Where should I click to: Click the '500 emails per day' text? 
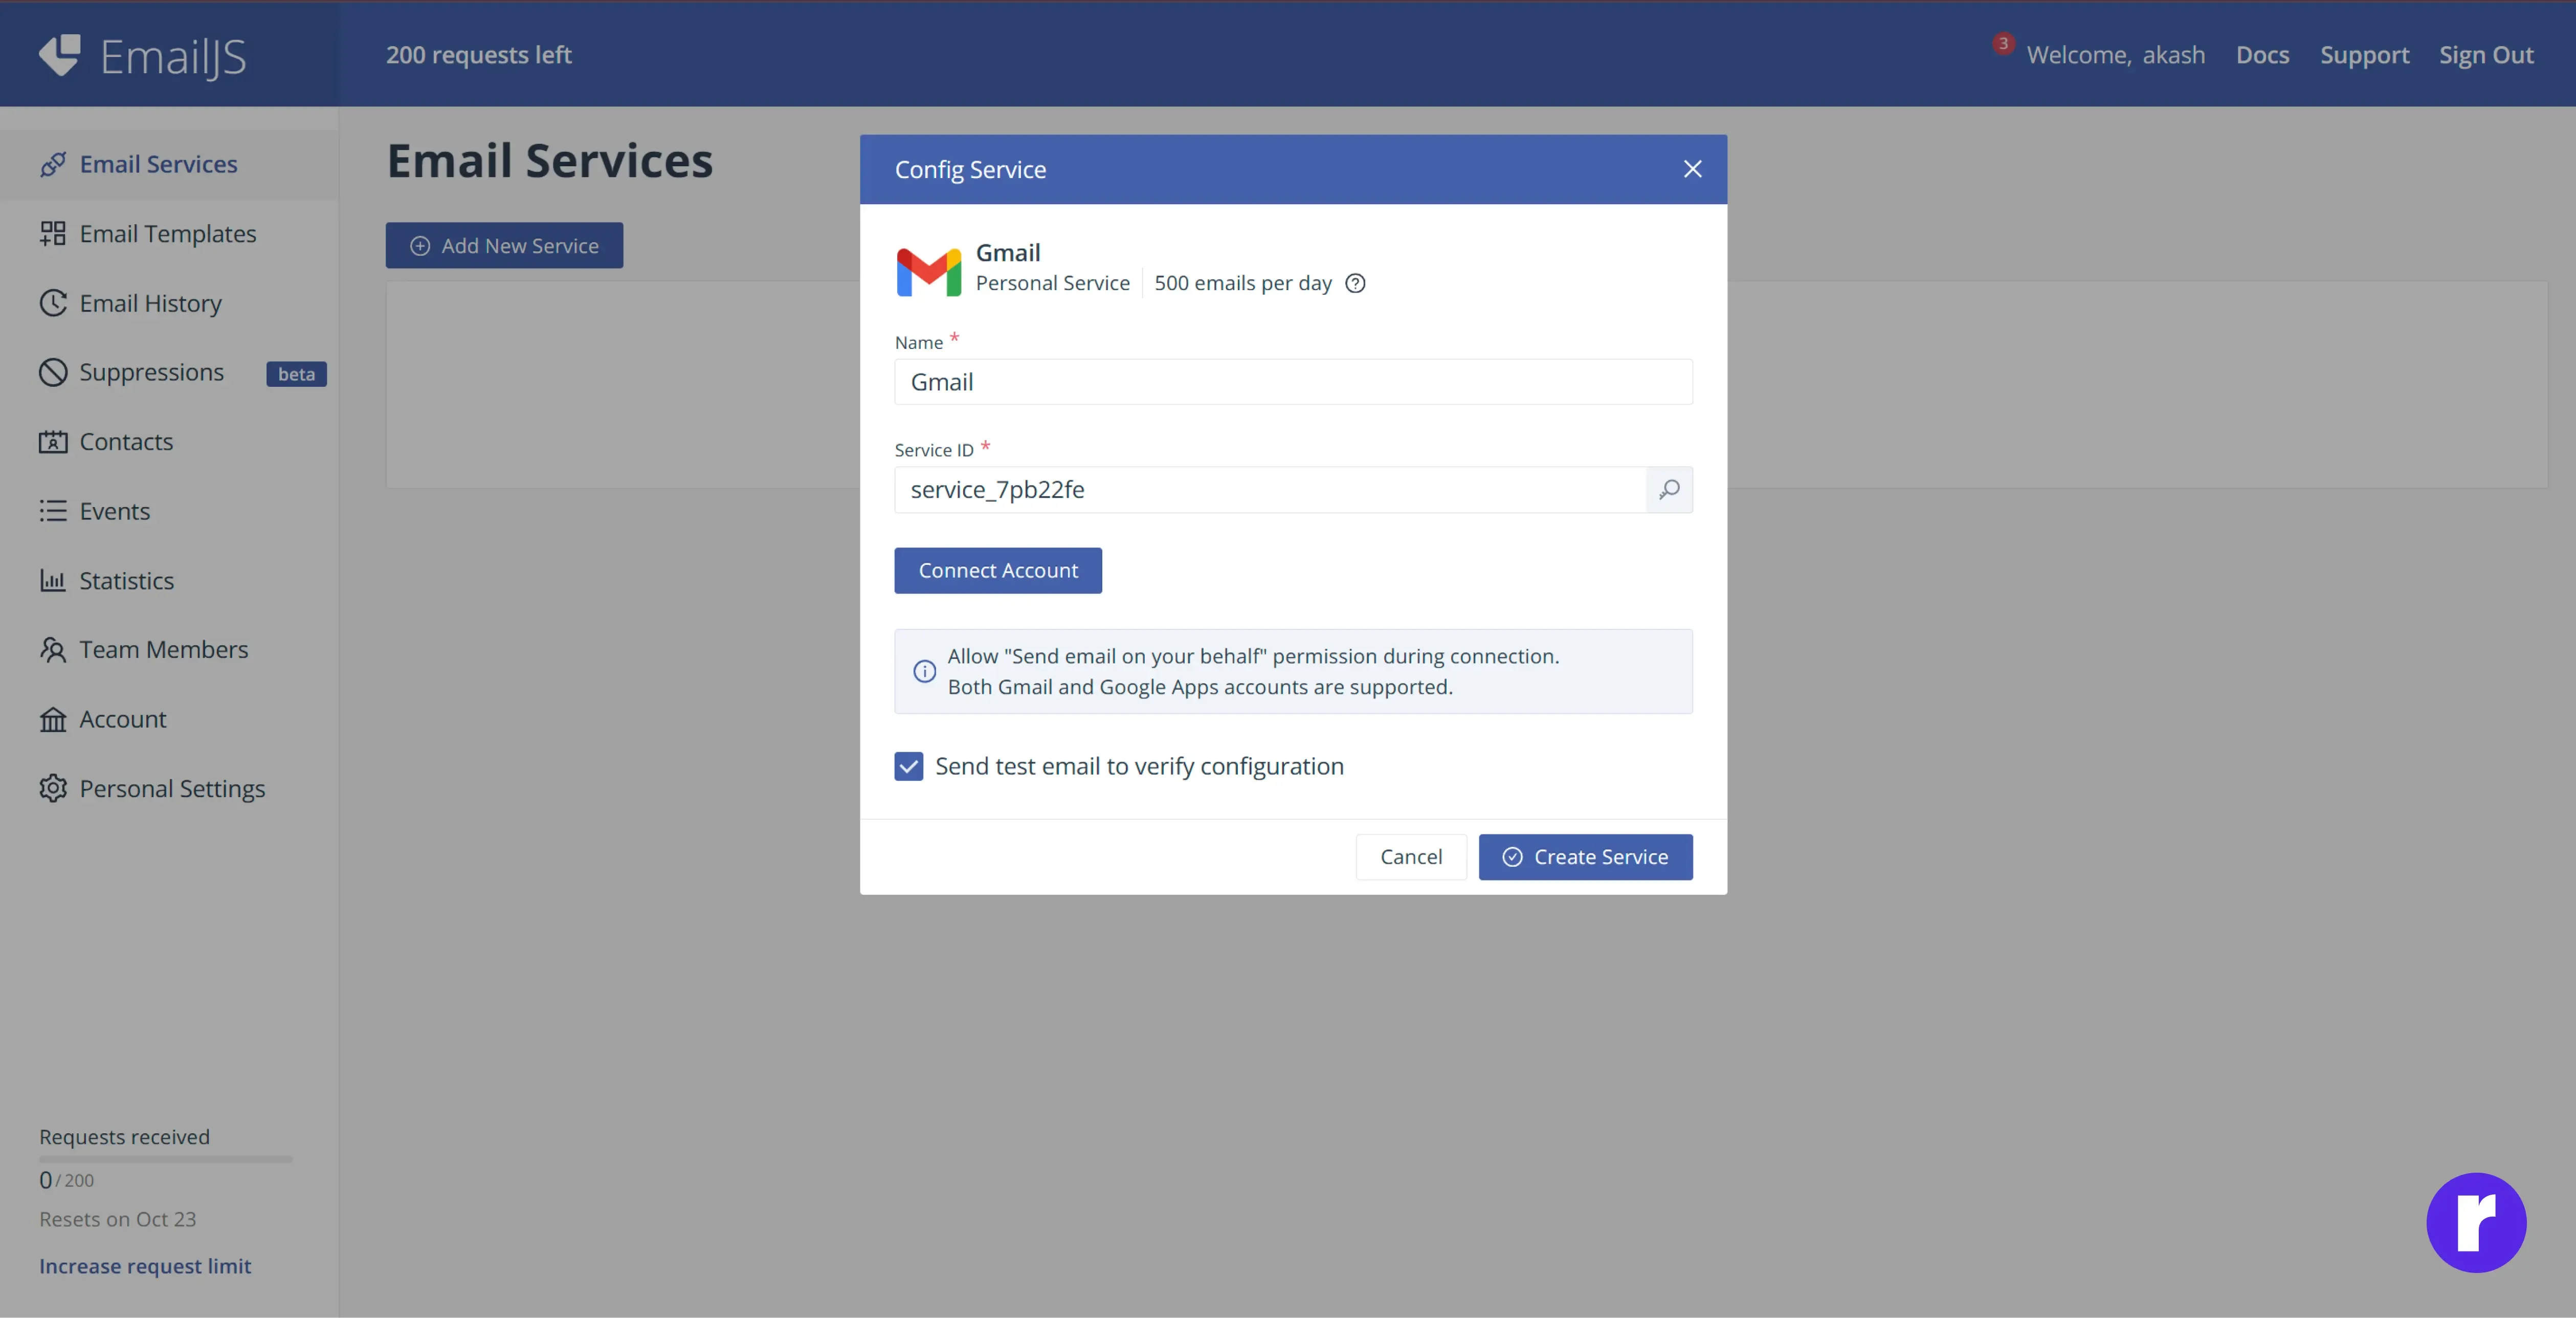point(1243,283)
